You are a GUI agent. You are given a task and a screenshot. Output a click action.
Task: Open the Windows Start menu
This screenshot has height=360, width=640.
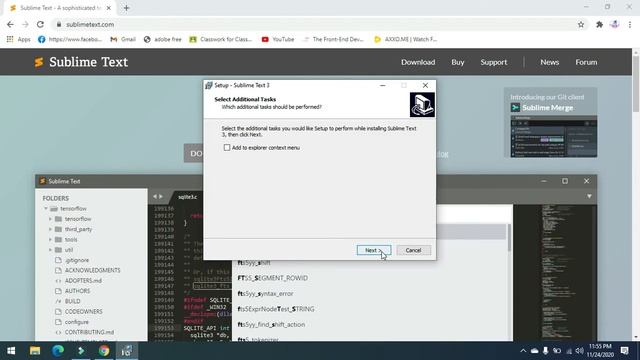click(11, 351)
